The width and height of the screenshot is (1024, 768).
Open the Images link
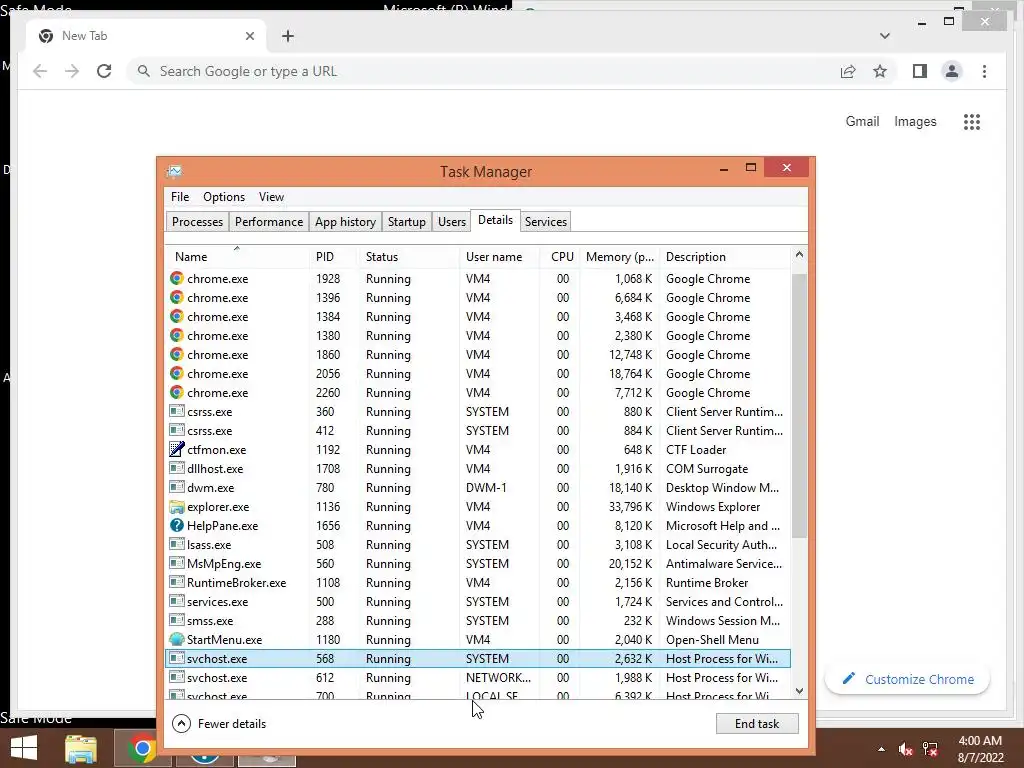pyautogui.click(x=915, y=121)
